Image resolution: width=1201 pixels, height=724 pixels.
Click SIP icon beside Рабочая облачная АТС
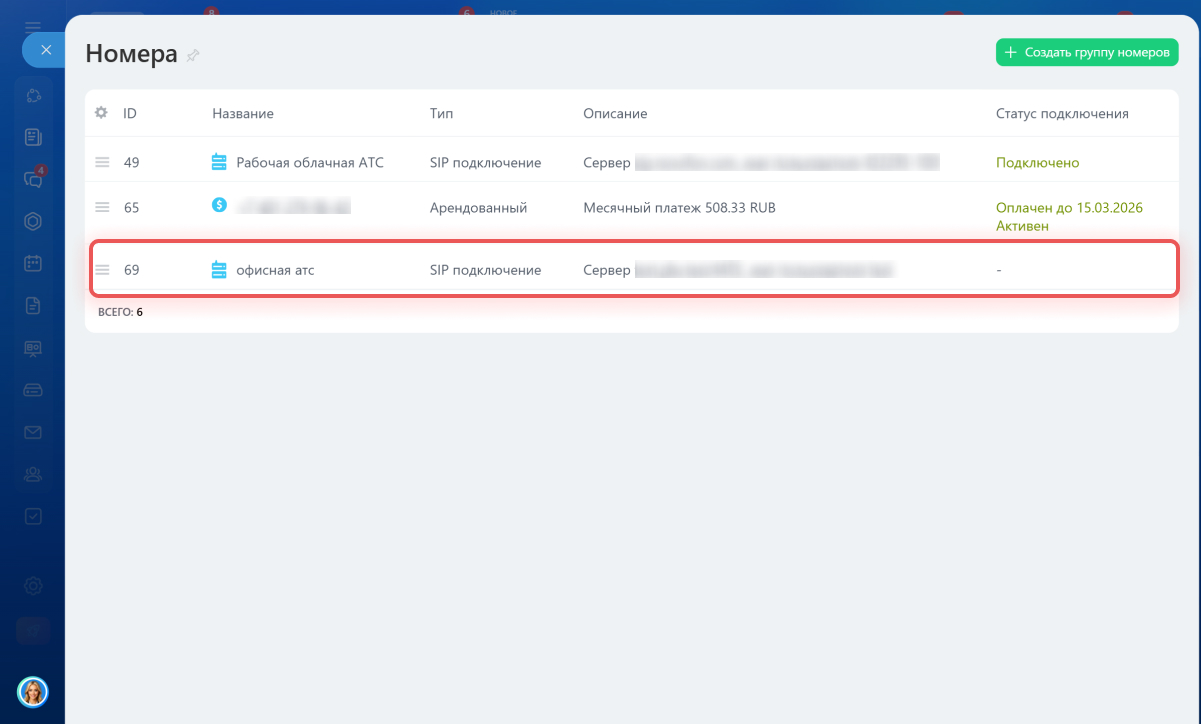220,162
